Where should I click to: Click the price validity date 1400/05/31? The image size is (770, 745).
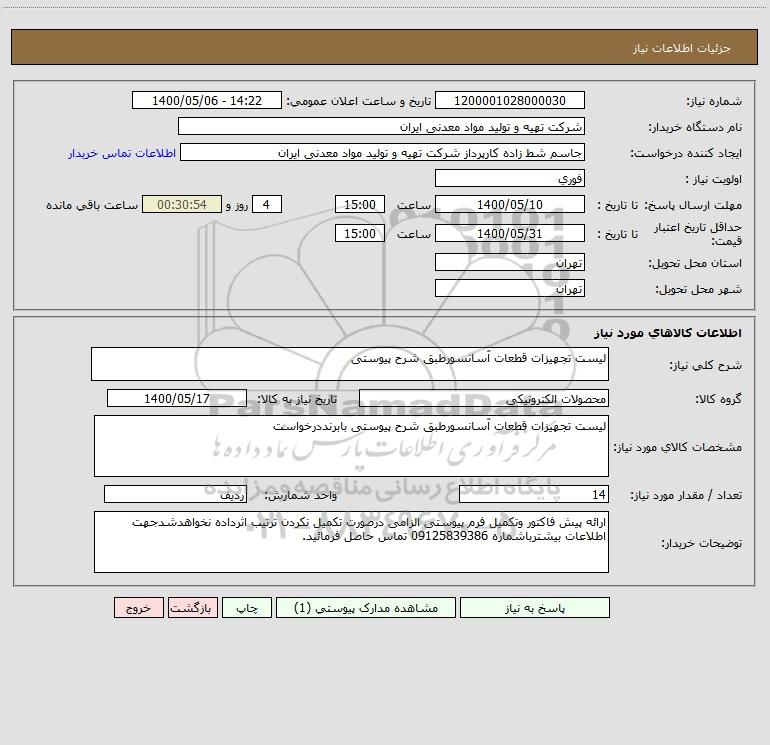coord(510,233)
